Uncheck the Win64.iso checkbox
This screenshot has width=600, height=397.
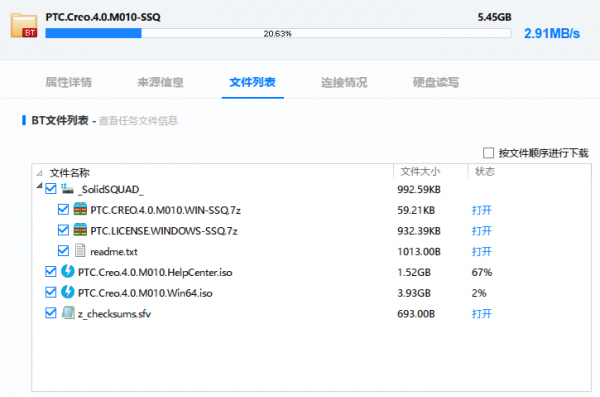(x=51, y=292)
